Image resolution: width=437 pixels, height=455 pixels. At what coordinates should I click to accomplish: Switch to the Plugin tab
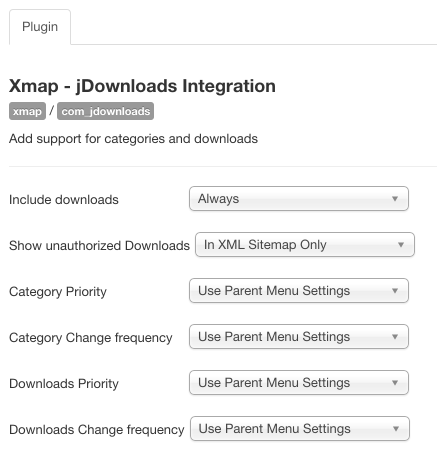40,27
